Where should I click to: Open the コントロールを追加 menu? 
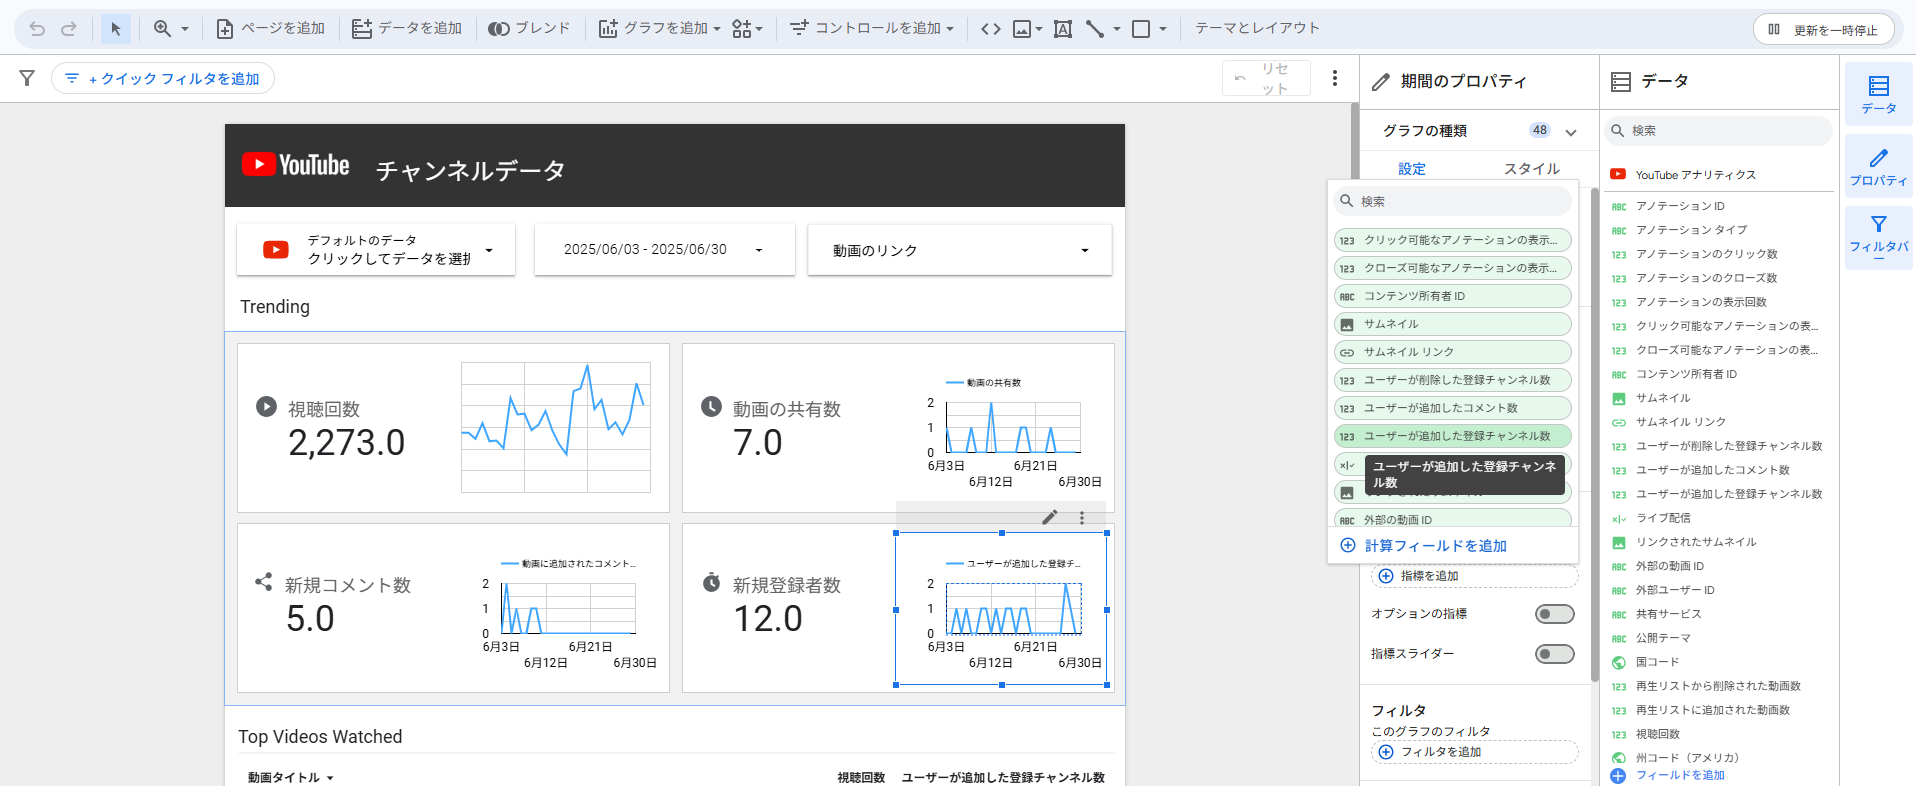click(x=871, y=29)
